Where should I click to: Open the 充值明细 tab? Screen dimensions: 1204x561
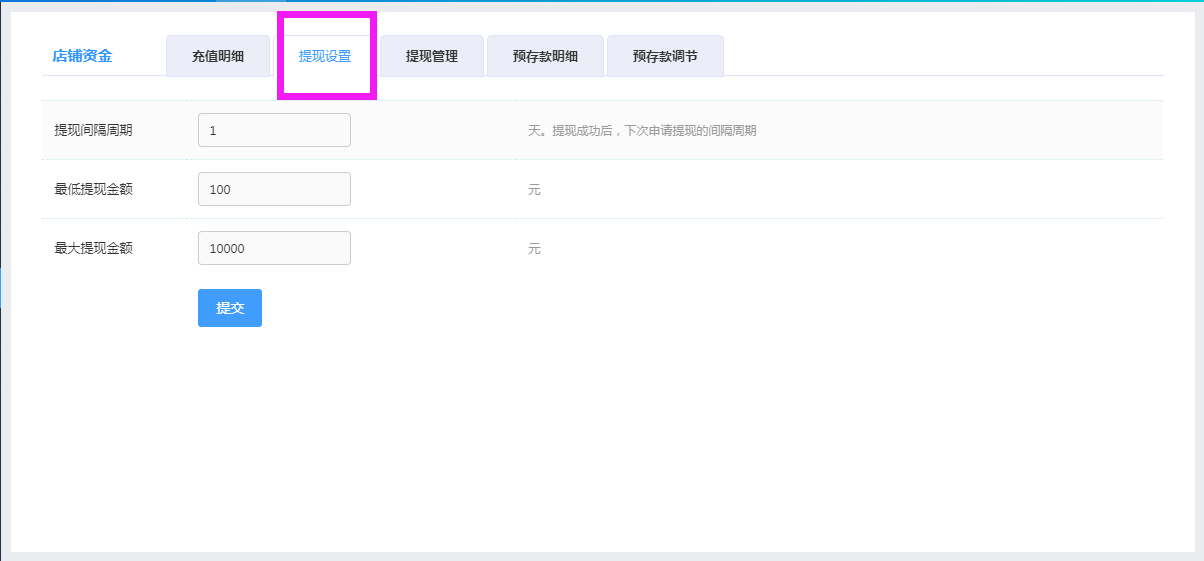(x=218, y=56)
